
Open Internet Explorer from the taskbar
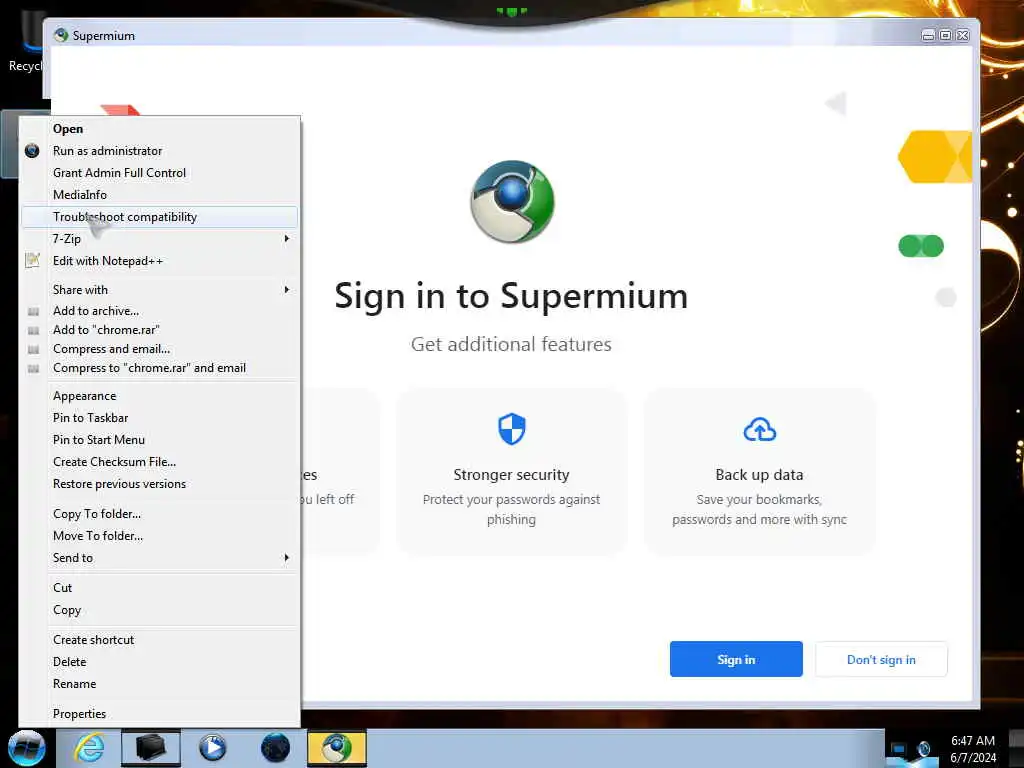[x=89, y=748]
